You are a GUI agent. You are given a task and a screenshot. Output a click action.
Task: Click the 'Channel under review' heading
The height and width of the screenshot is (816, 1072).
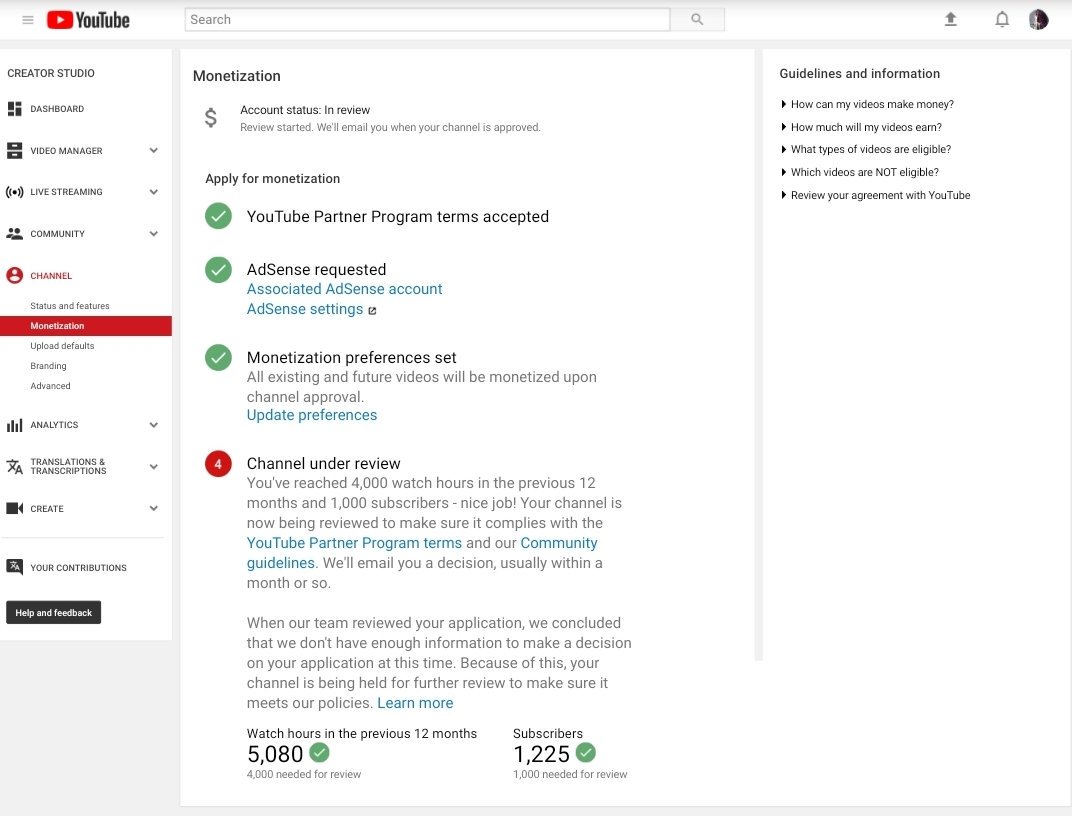pos(323,464)
